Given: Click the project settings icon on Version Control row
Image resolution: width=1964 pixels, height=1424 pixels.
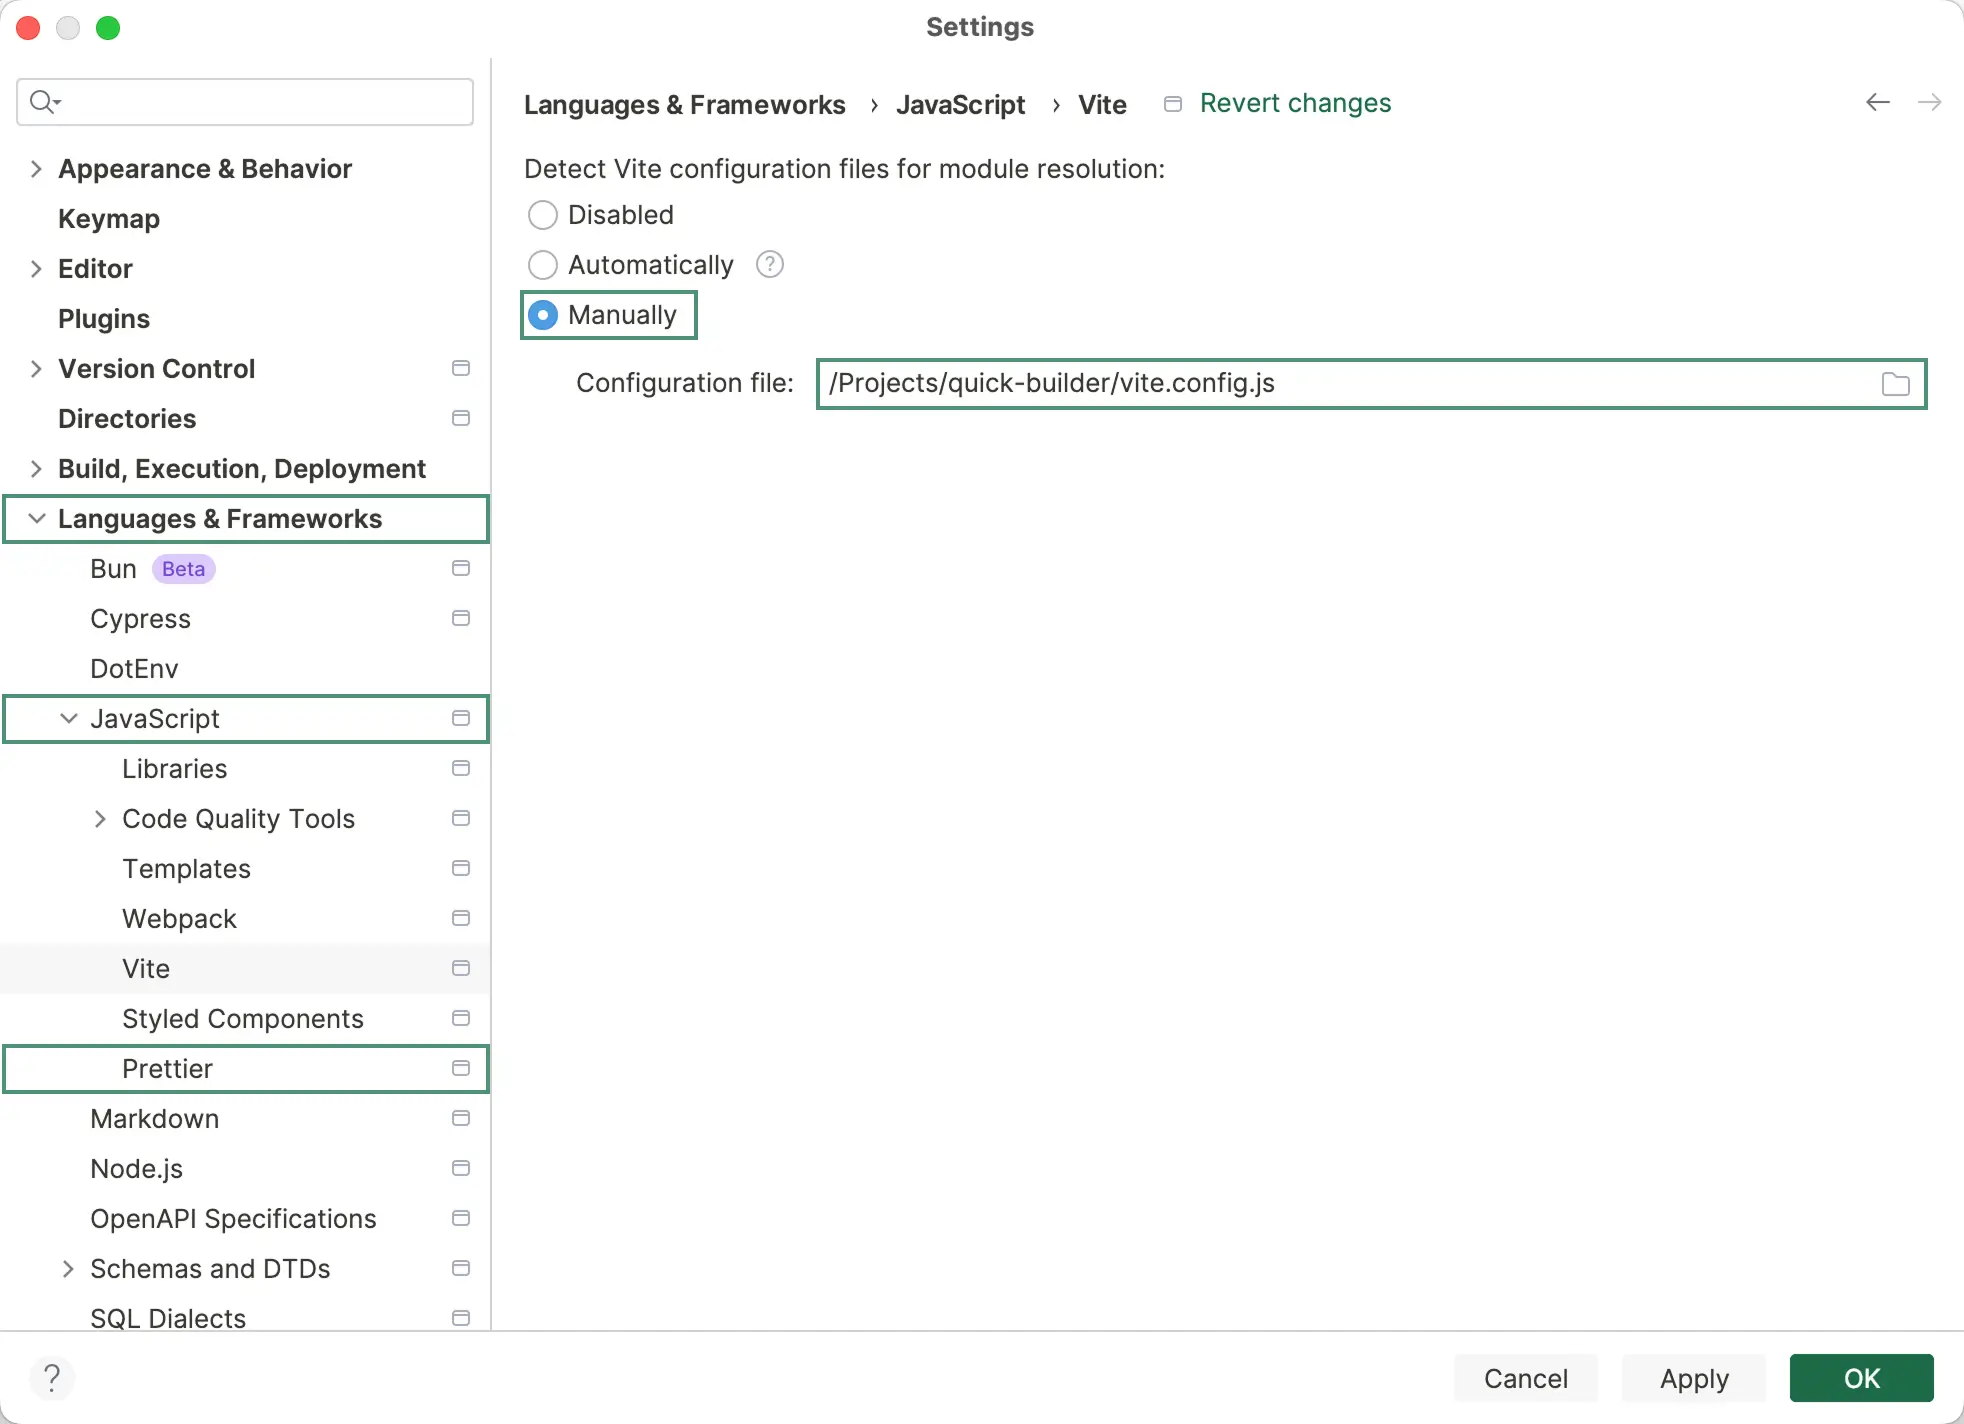Looking at the screenshot, I should 461,369.
